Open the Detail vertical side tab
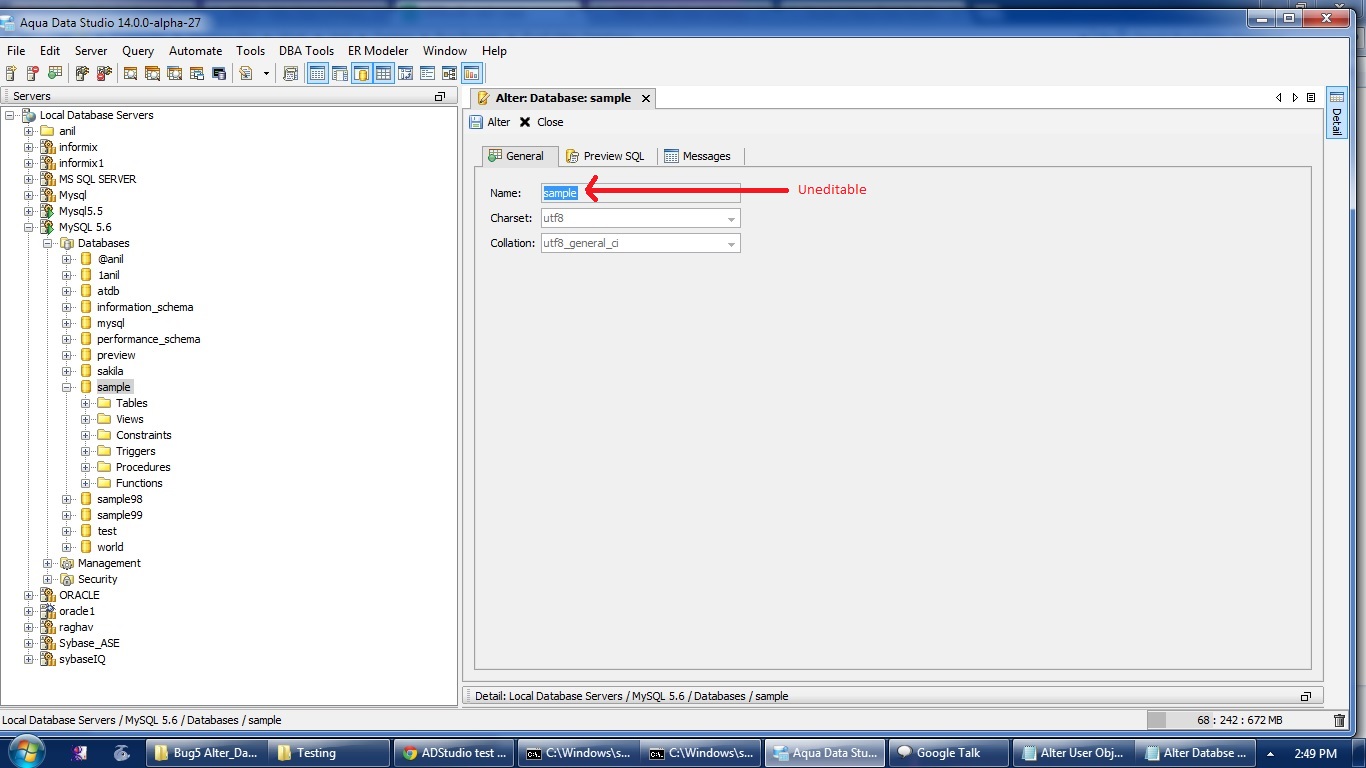Viewport: 1366px width, 768px height. (x=1336, y=113)
